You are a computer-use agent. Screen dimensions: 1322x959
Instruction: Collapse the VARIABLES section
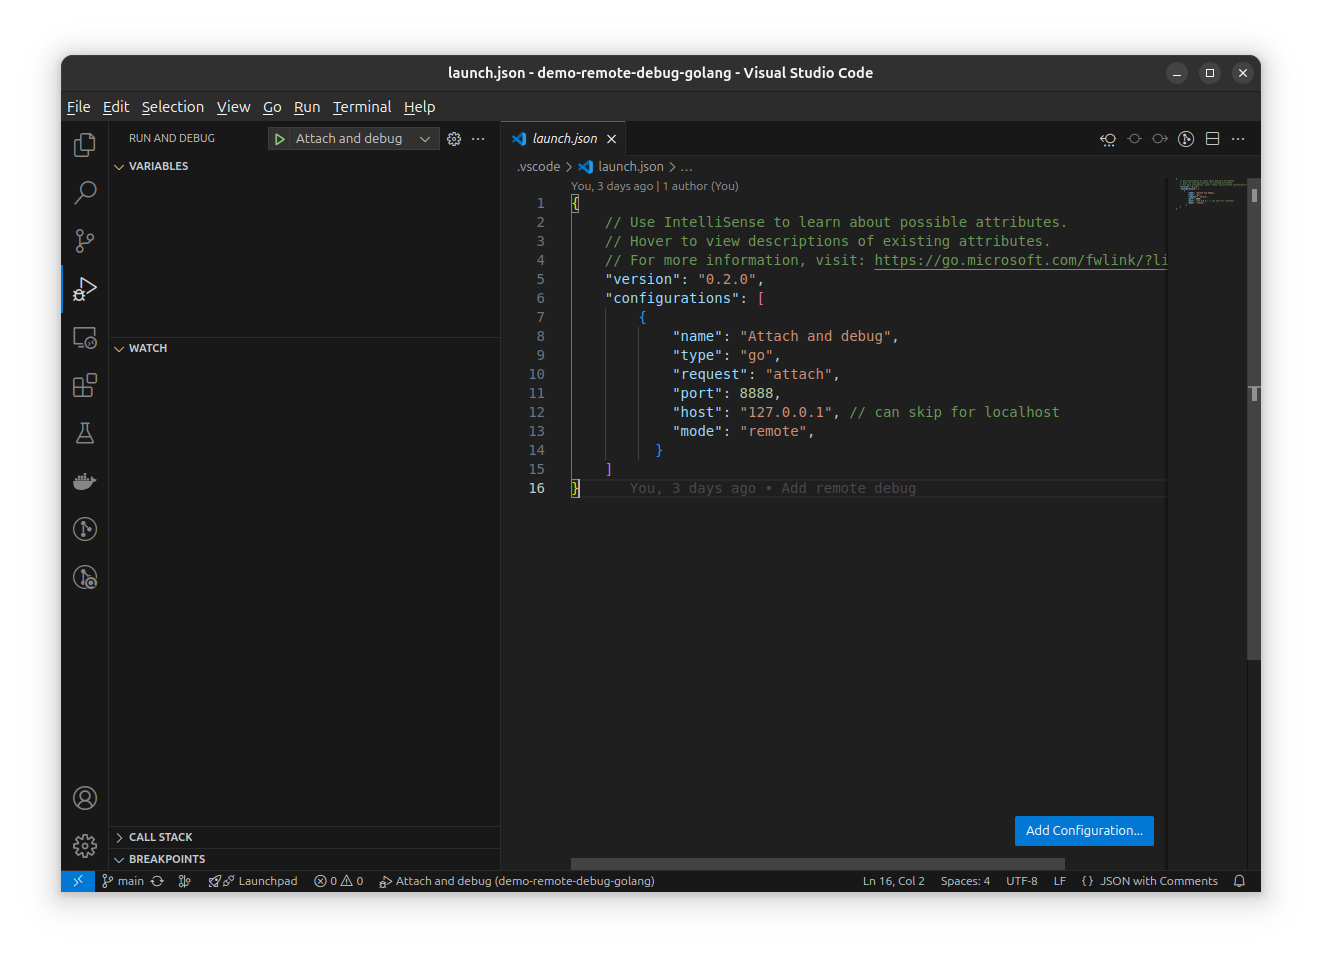(x=304, y=166)
